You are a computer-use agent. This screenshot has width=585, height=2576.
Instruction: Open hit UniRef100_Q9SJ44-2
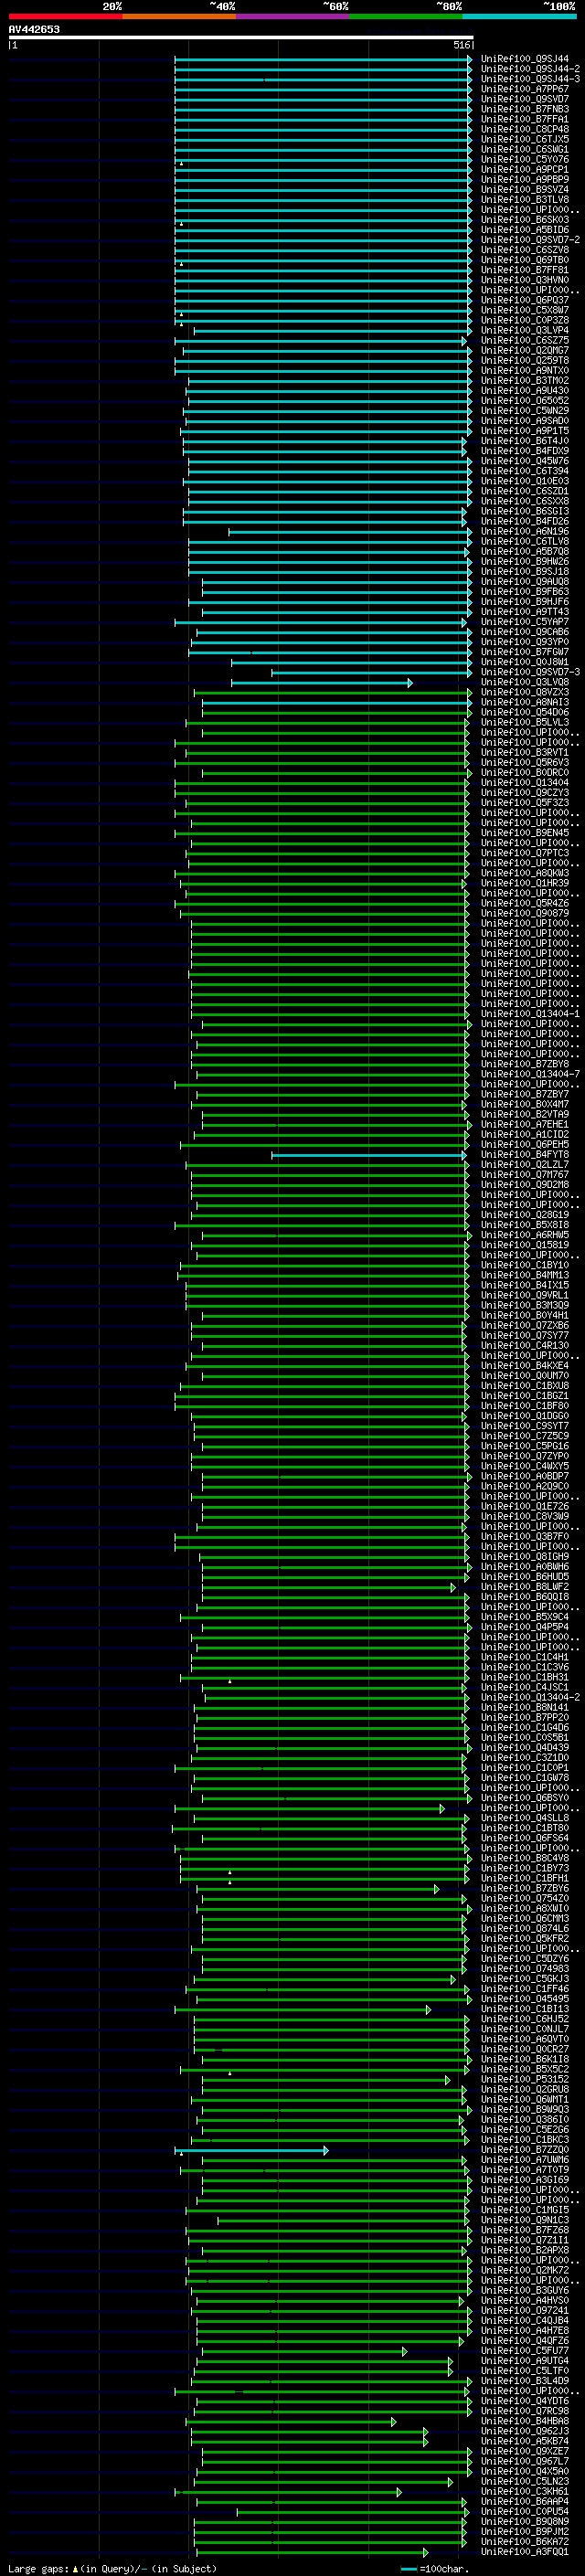pyautogui.click(x=530, y=69)
